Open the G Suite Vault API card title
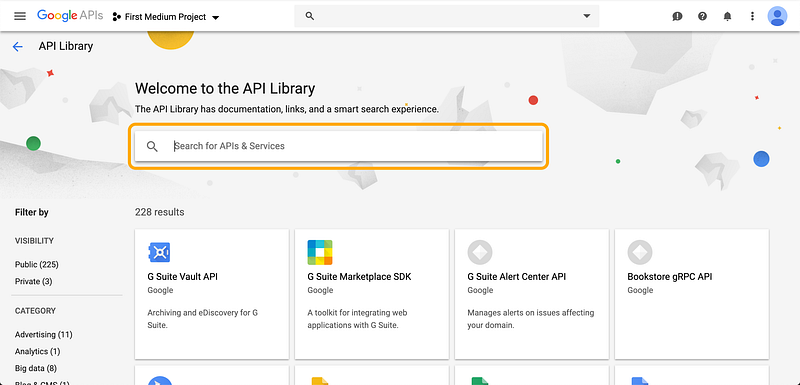Image resolution: width=800 pixels, height=385 pixels. pyautogui.click(x=183, y=277)
